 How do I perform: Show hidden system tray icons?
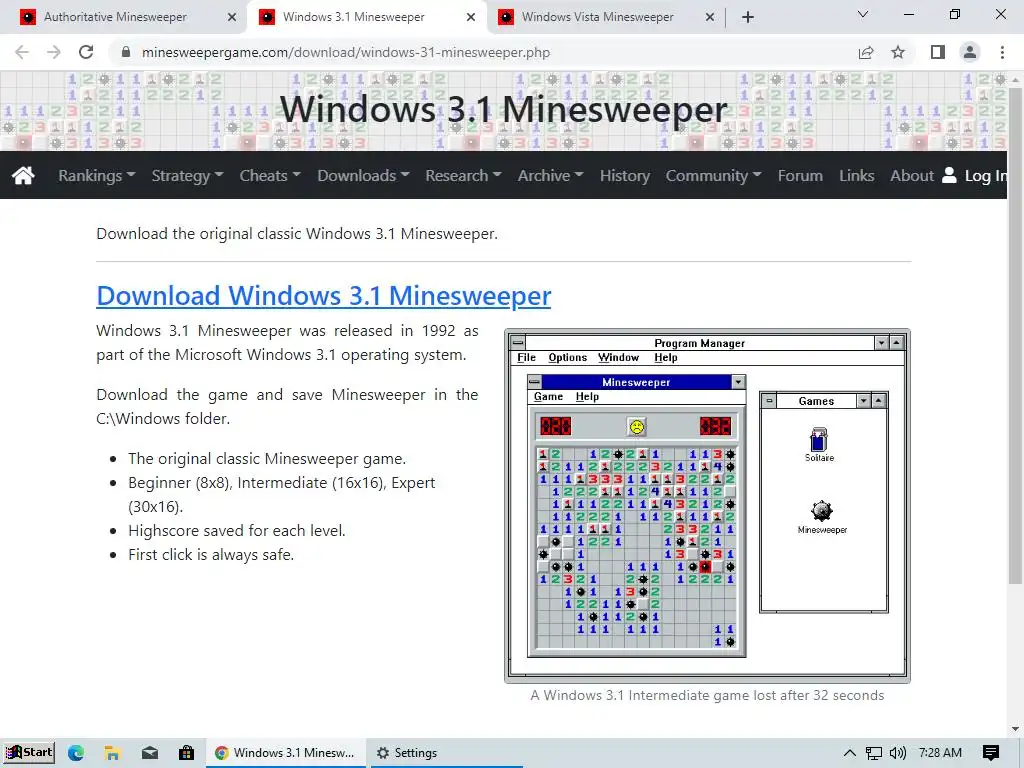[x=849, y=753]
